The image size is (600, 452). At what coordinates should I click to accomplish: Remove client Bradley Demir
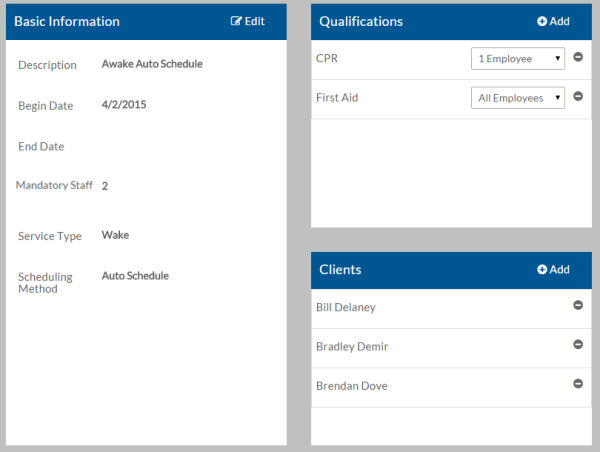pos(578,345)
